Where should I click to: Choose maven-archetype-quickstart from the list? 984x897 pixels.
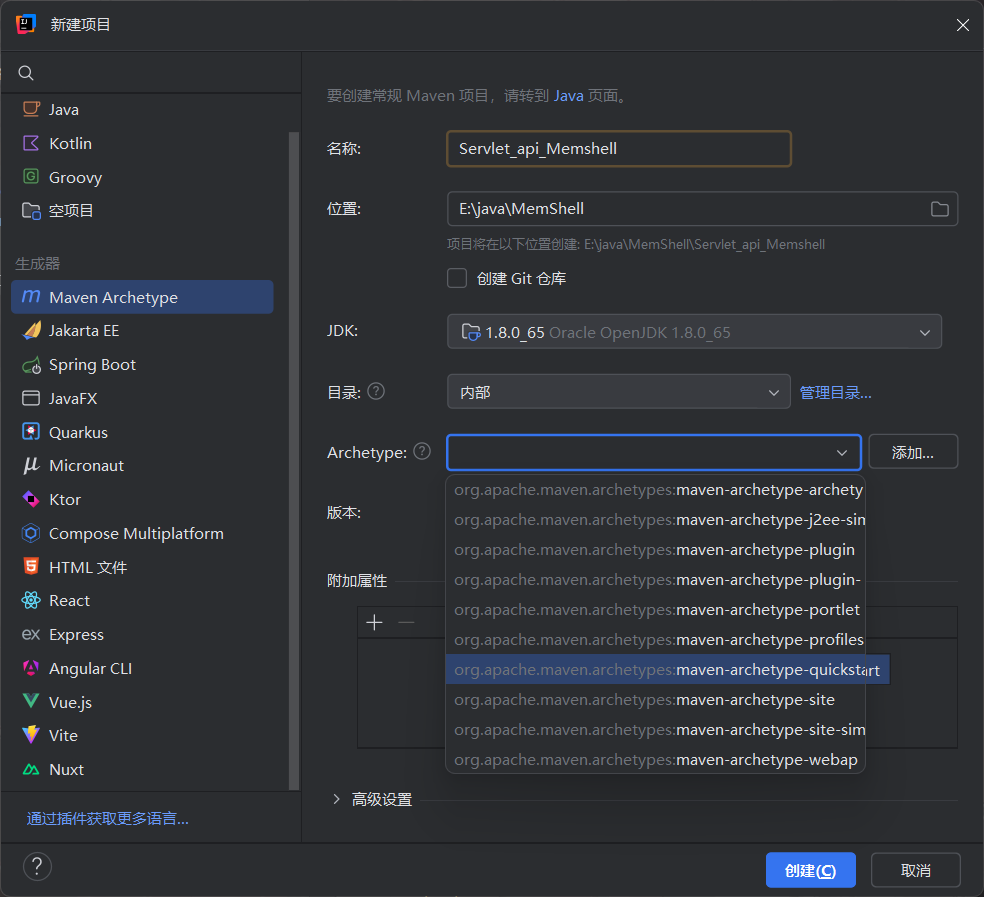(666, 670)
